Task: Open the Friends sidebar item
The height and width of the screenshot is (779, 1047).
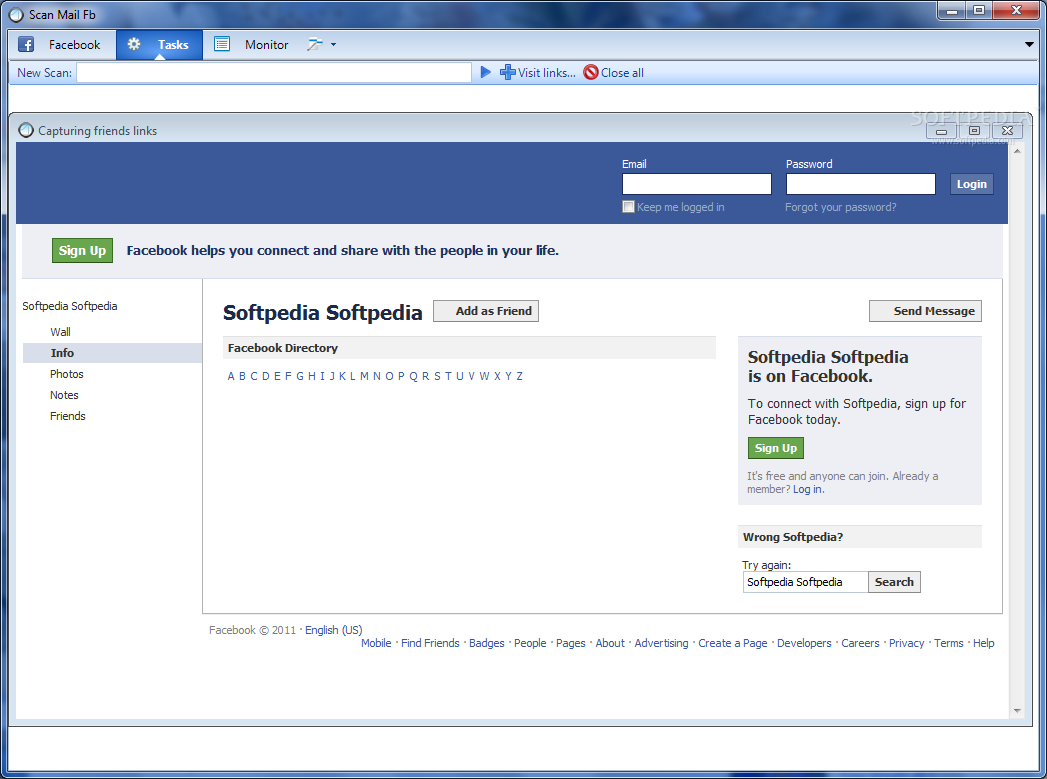Action: pos(67,416)
